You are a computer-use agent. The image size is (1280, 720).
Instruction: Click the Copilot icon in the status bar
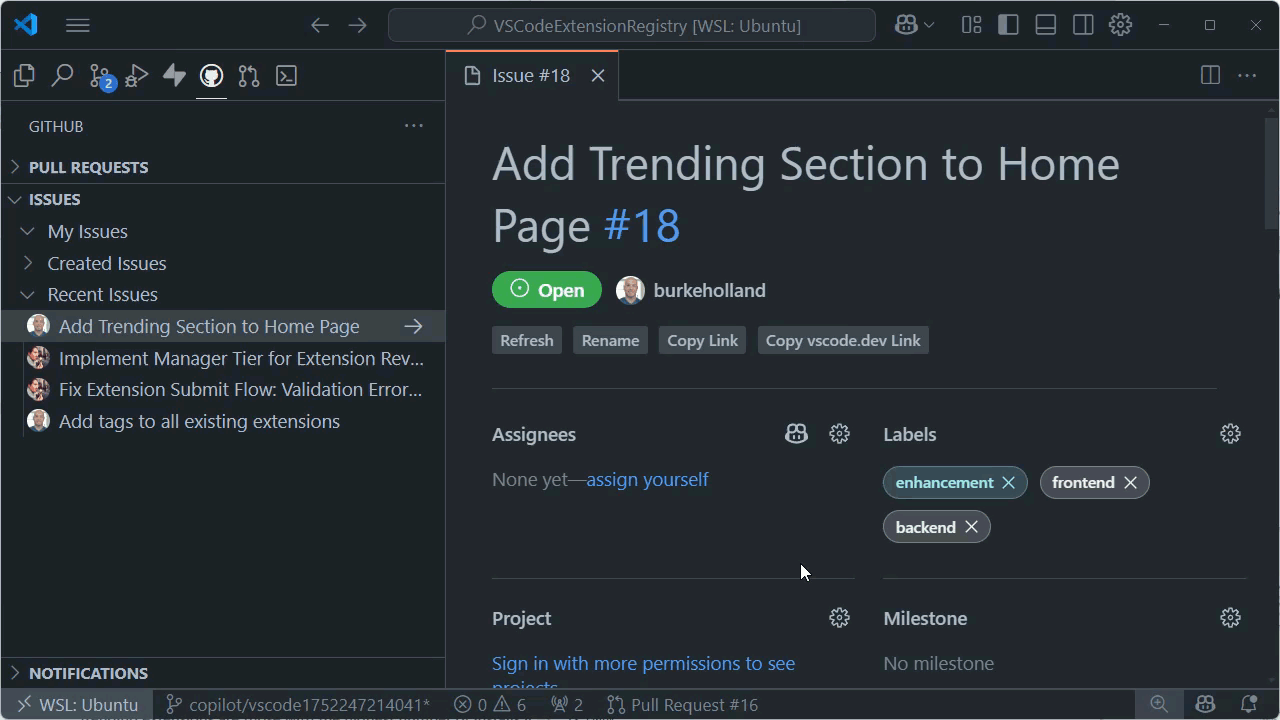1205,704
